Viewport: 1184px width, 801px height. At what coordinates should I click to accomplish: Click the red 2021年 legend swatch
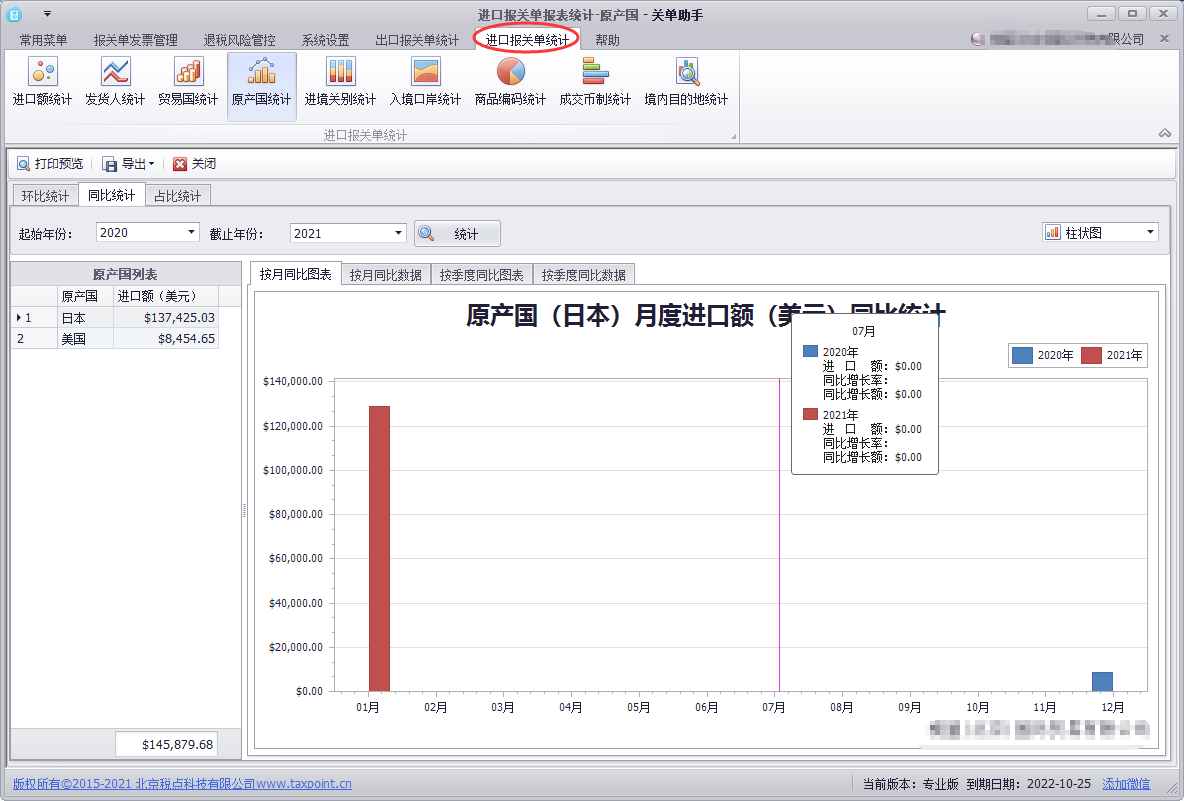point(1091,355)
